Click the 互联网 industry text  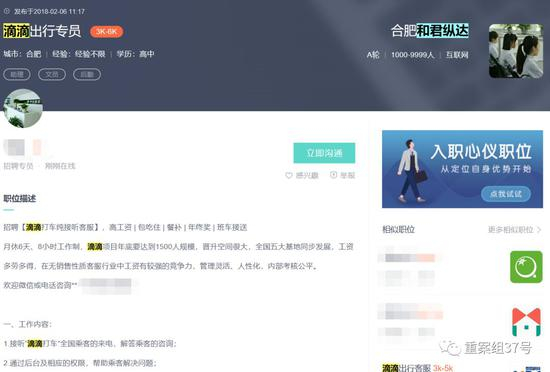pyautogui.click(x=457, y=55)
